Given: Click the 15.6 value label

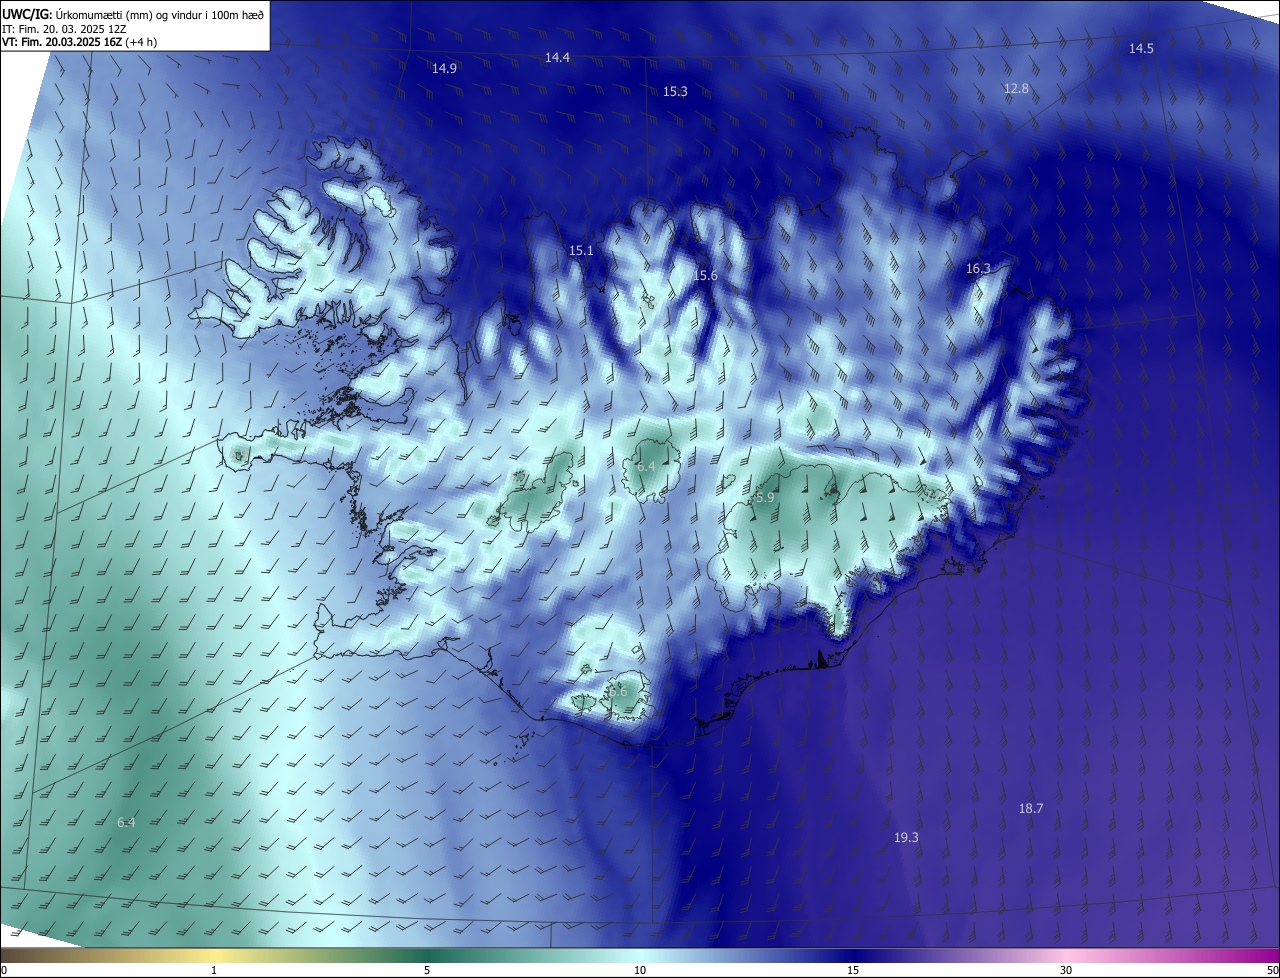Looking at the screenshot, I should pos(705,276).
